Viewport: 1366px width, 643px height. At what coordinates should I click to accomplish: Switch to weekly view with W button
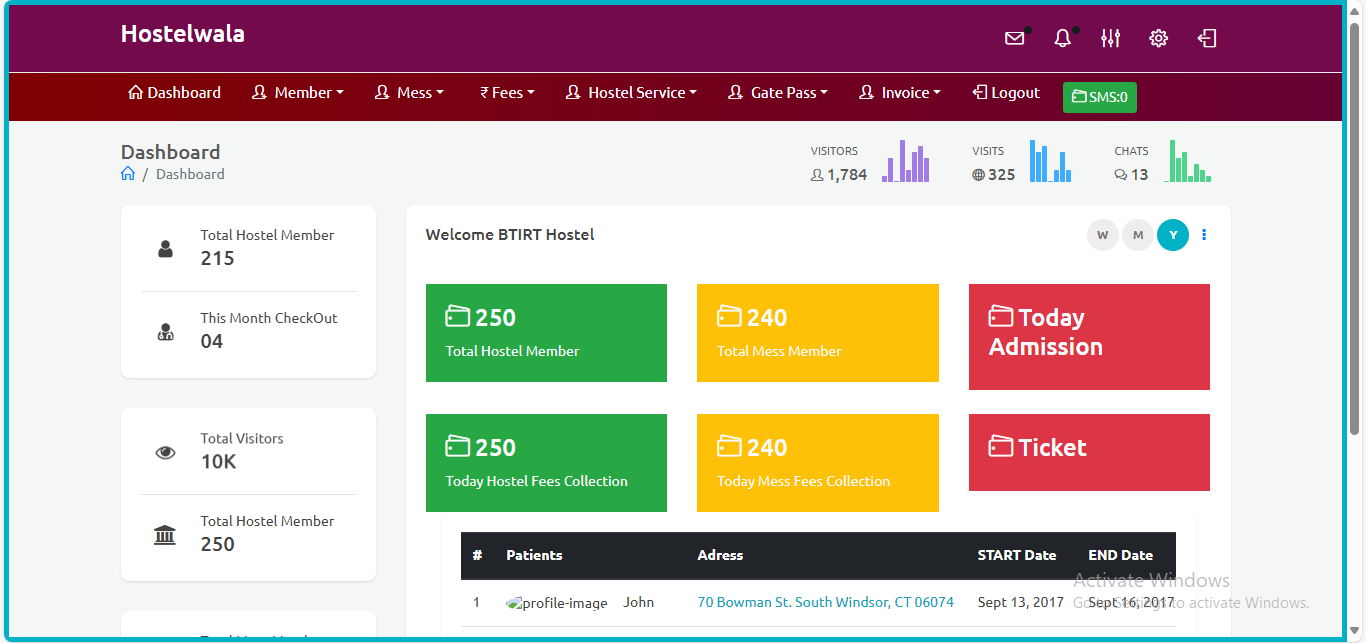1102,235
